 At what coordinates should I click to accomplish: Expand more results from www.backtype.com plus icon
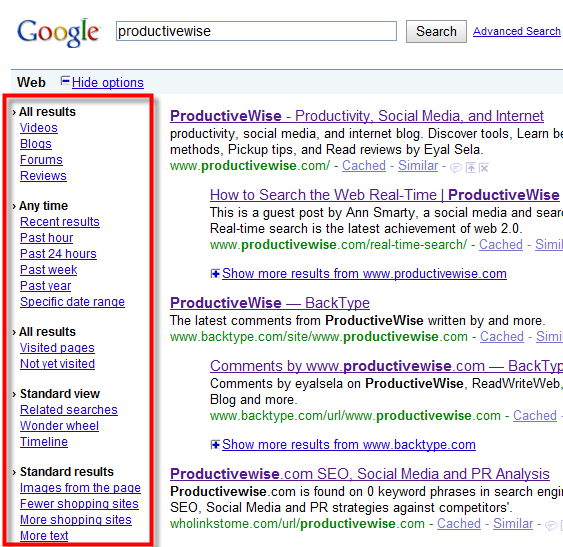tap(215, 445)
